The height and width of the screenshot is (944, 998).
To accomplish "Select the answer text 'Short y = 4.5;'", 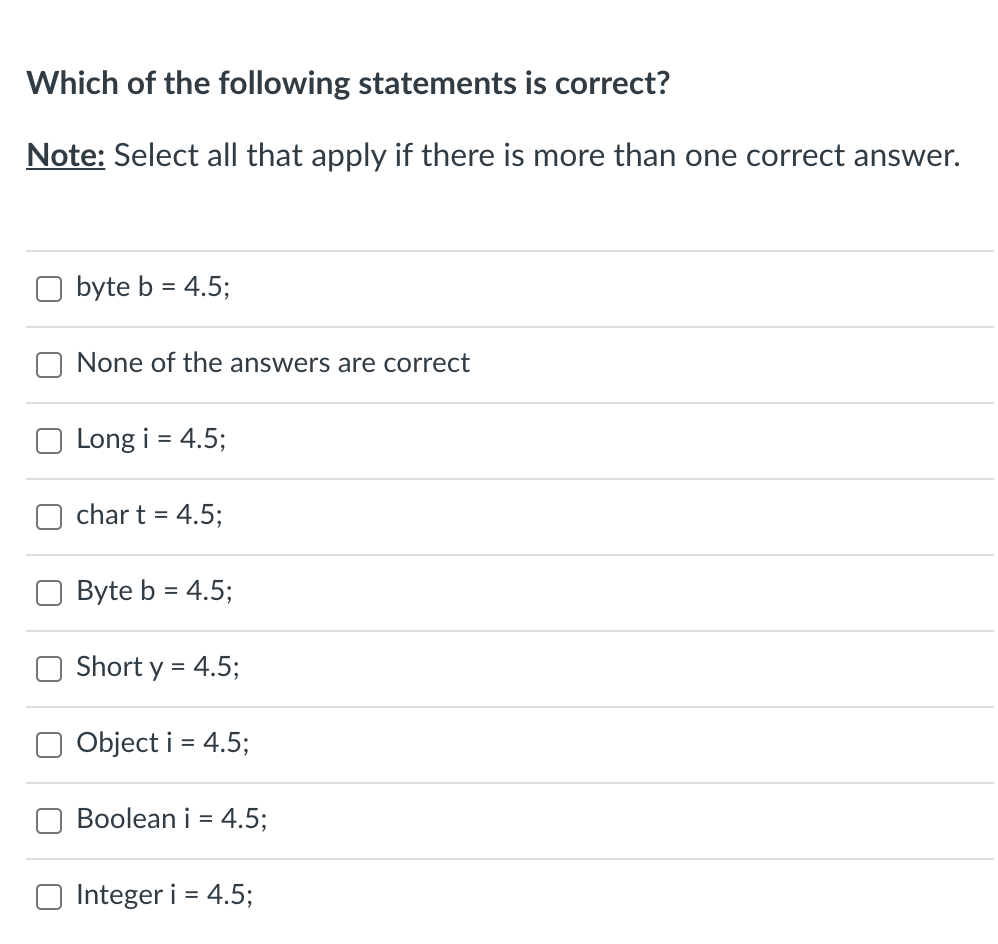I will click(x=157, y=667).
